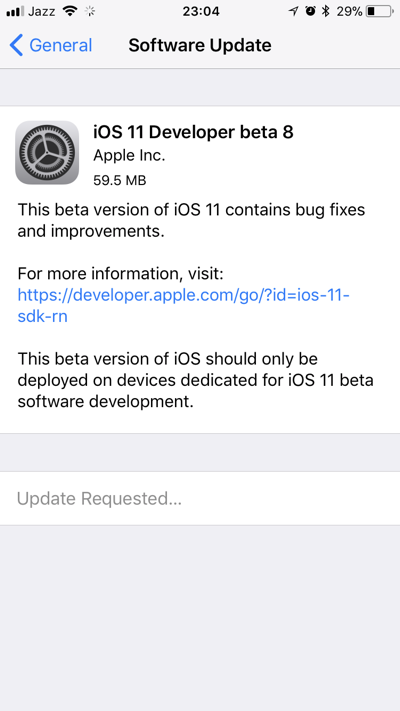
Task: Tap the battery level icon
Action: (x=380, y=11)
